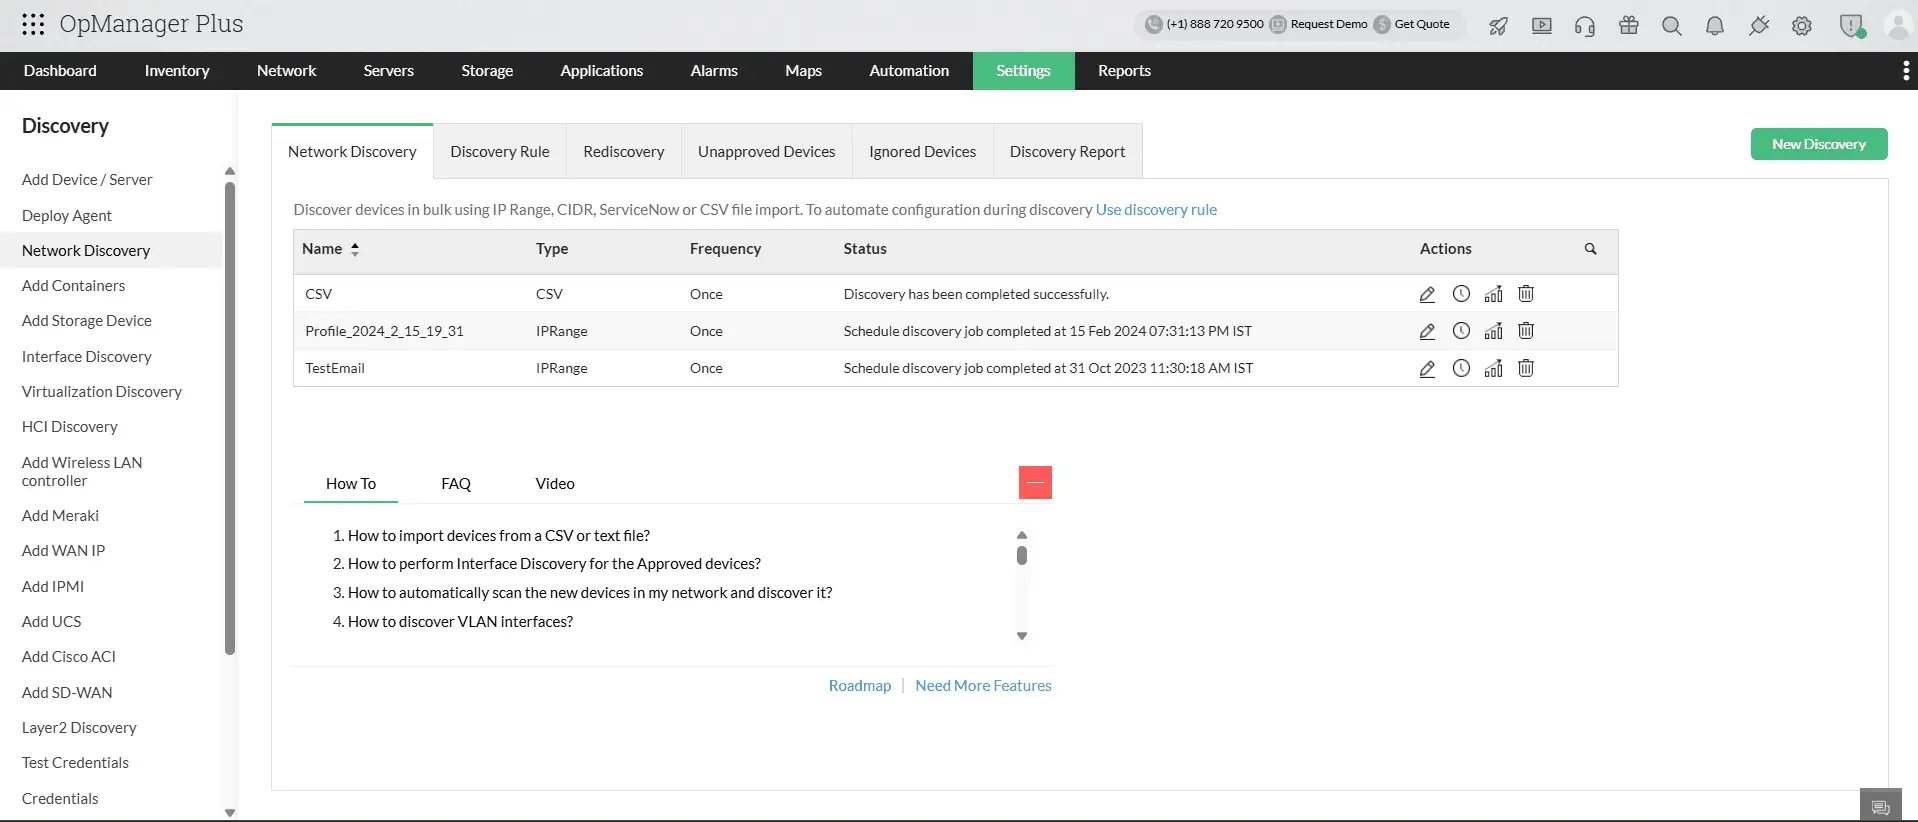1918x822 pixels.
Task: Open the Dashboard menu
Action: tap(60, 71)
